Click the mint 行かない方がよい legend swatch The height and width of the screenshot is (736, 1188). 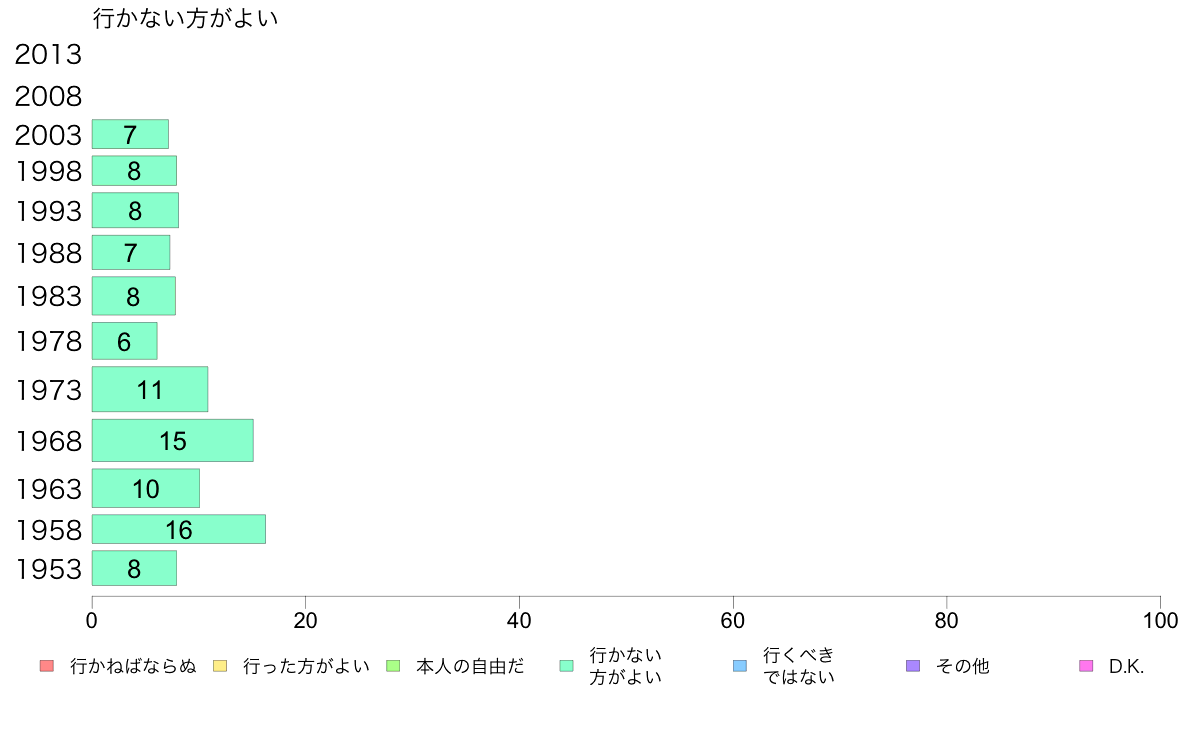coord(566,666)
